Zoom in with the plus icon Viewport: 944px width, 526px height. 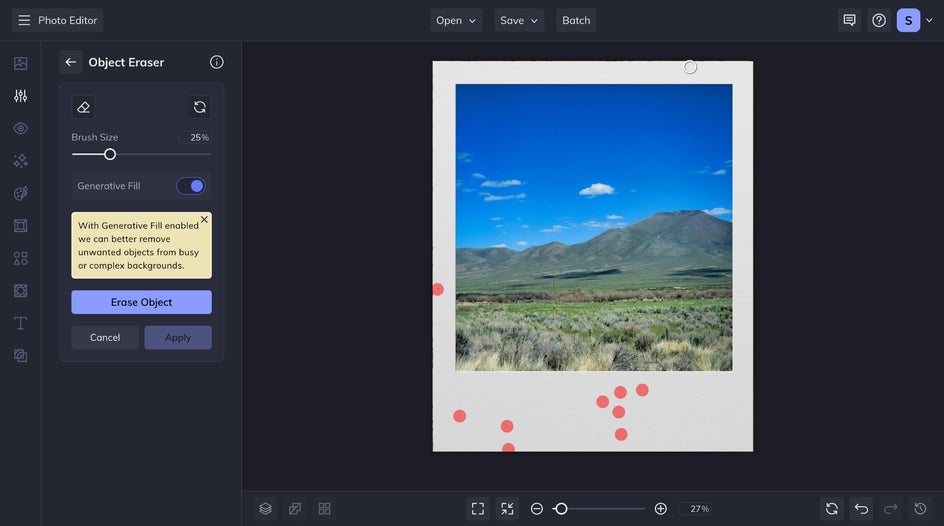tap(660, 509)
